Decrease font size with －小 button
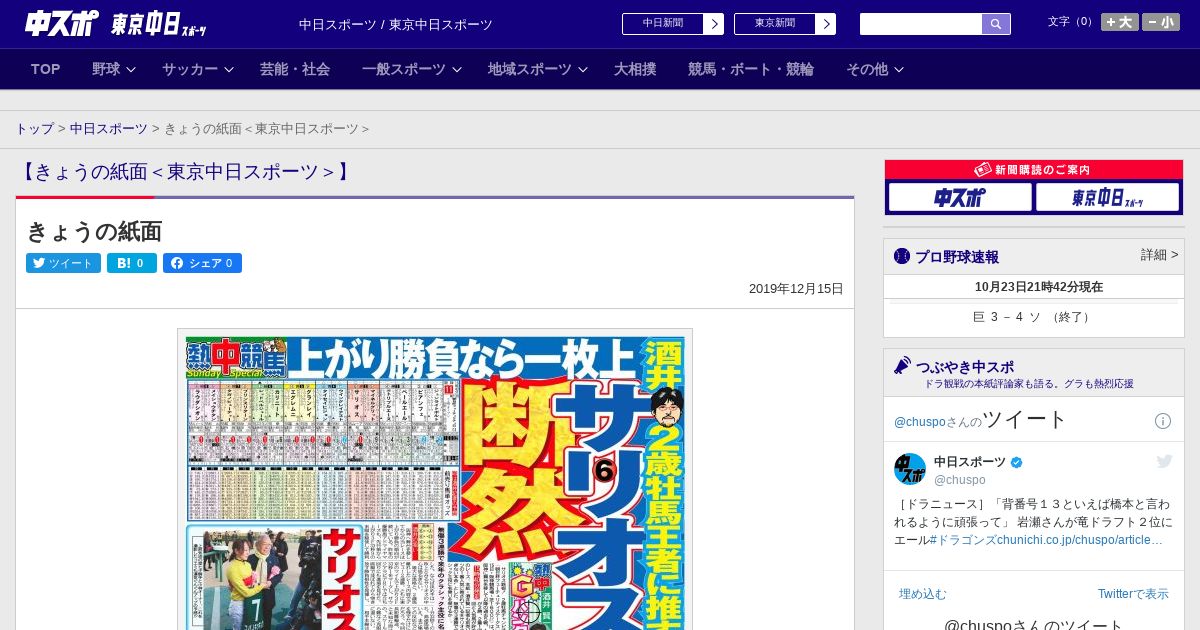This screenshot has height=630, width=1200. tap(1161, 22)
